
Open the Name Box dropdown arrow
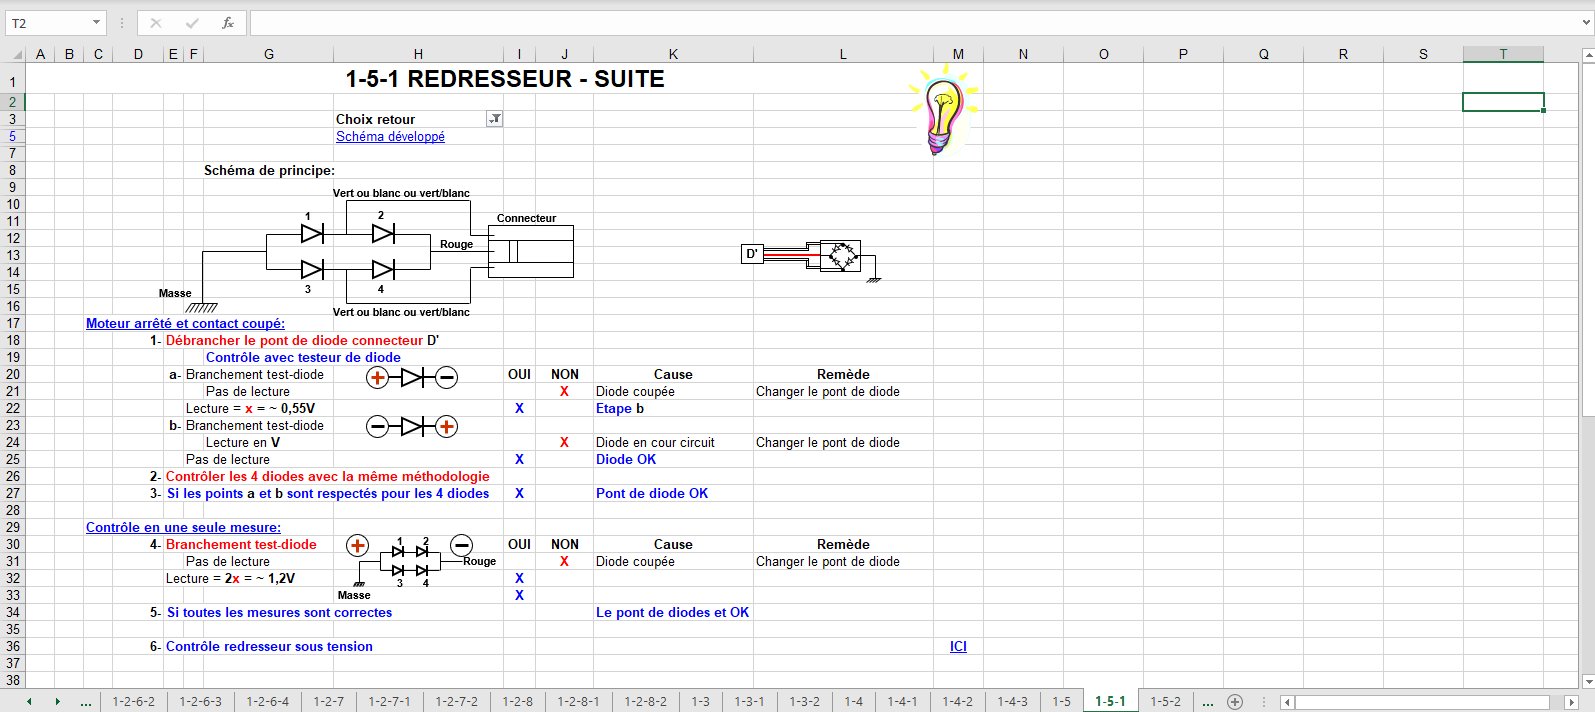coord(96,23)
